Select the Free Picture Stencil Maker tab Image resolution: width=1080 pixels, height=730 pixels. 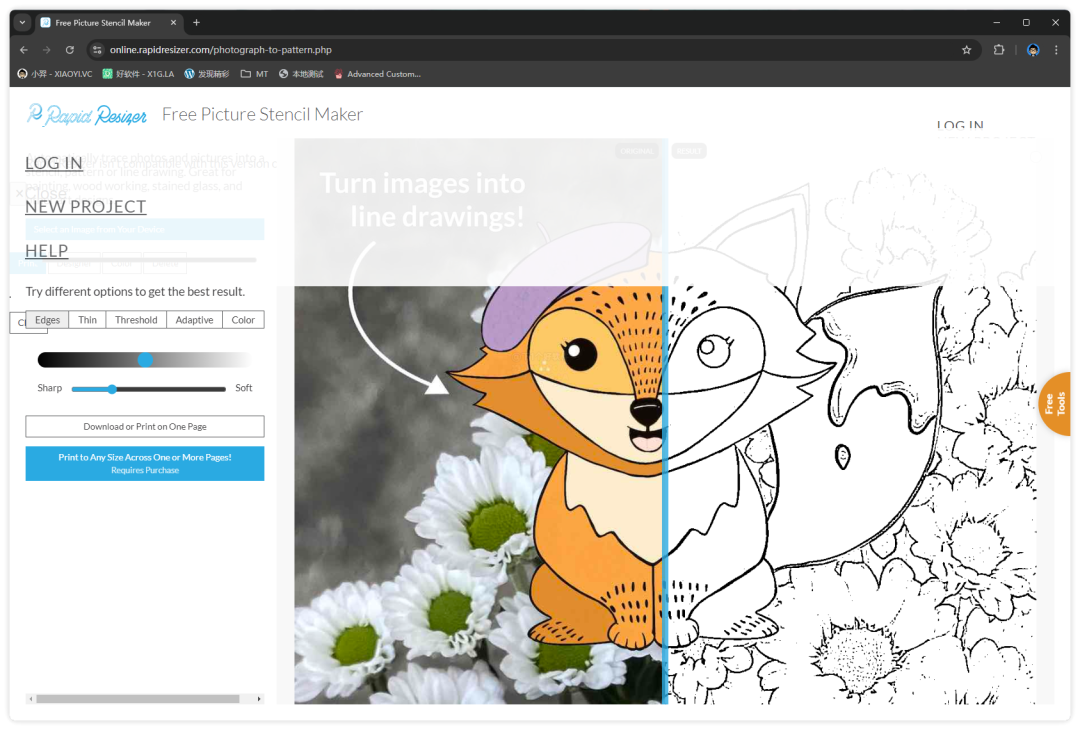(108, 23)
